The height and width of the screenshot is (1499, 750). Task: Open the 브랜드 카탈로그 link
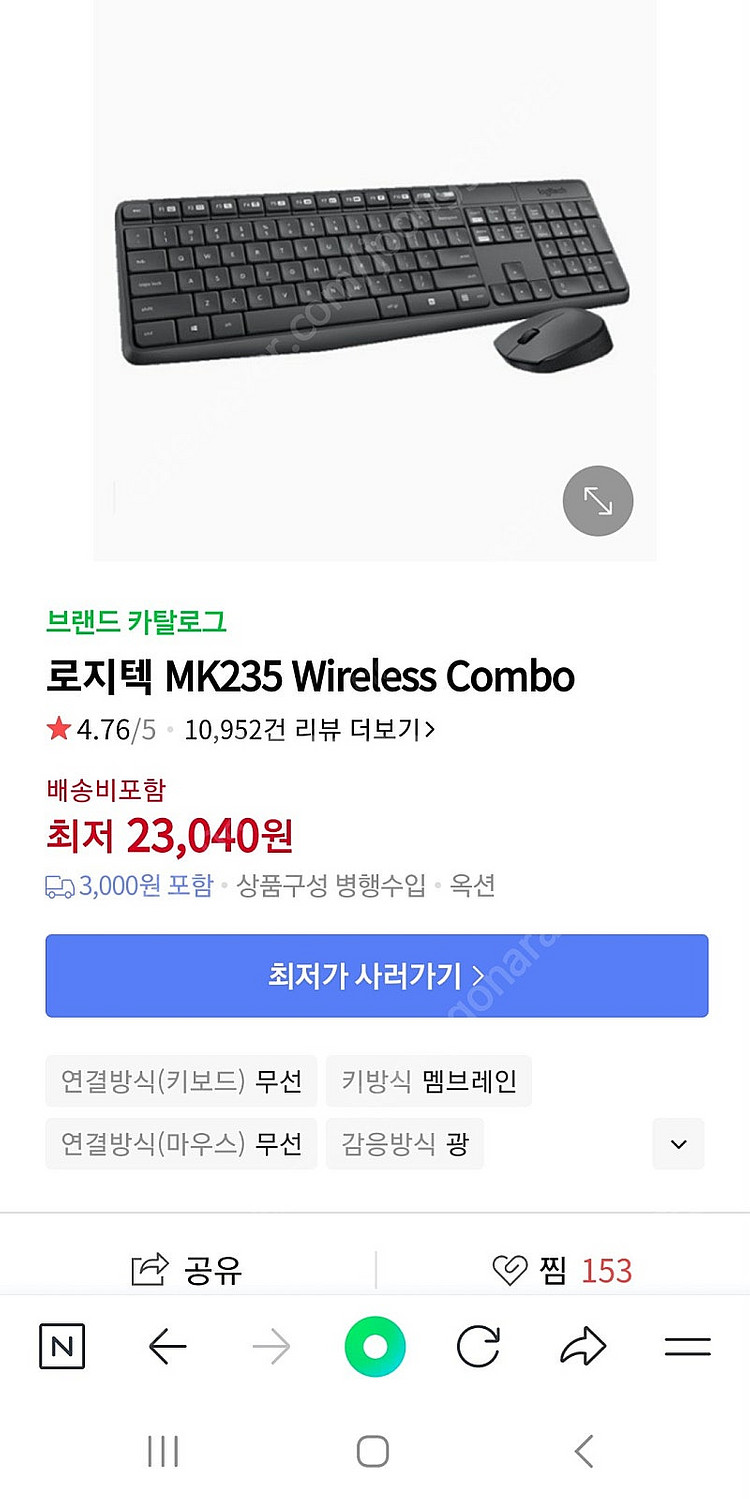(137, 622)
